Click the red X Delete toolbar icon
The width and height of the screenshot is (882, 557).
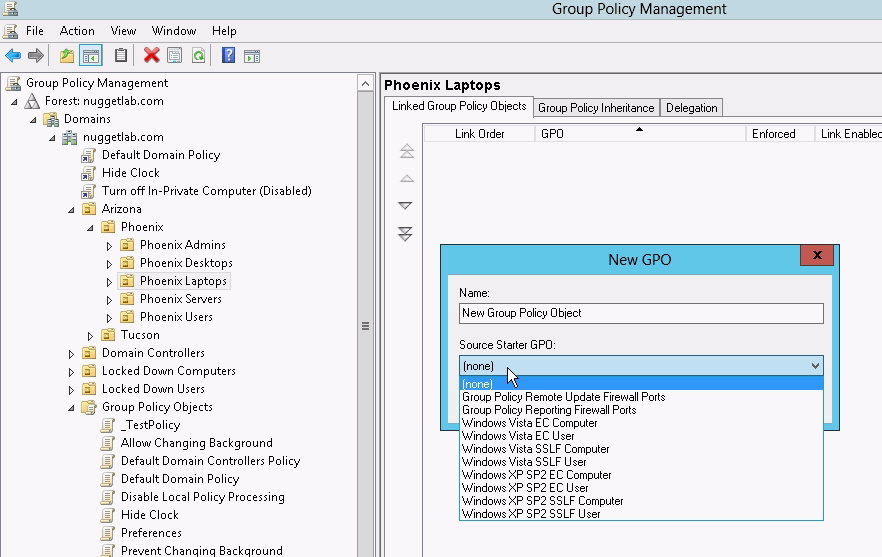click(x=151, y=55)
